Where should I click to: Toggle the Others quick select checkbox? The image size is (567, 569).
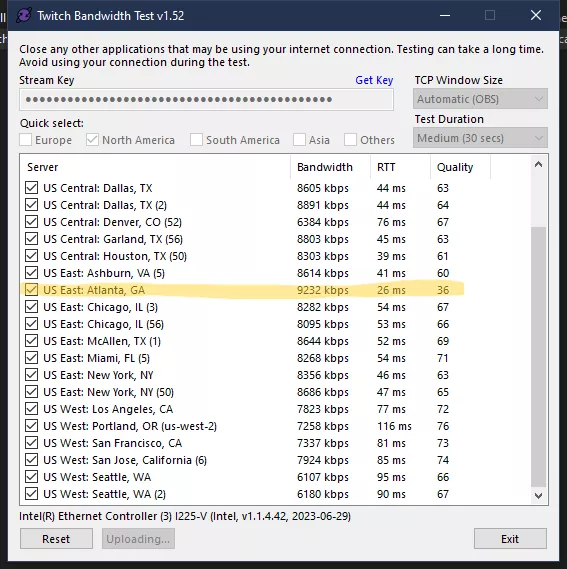coord(350,140)
